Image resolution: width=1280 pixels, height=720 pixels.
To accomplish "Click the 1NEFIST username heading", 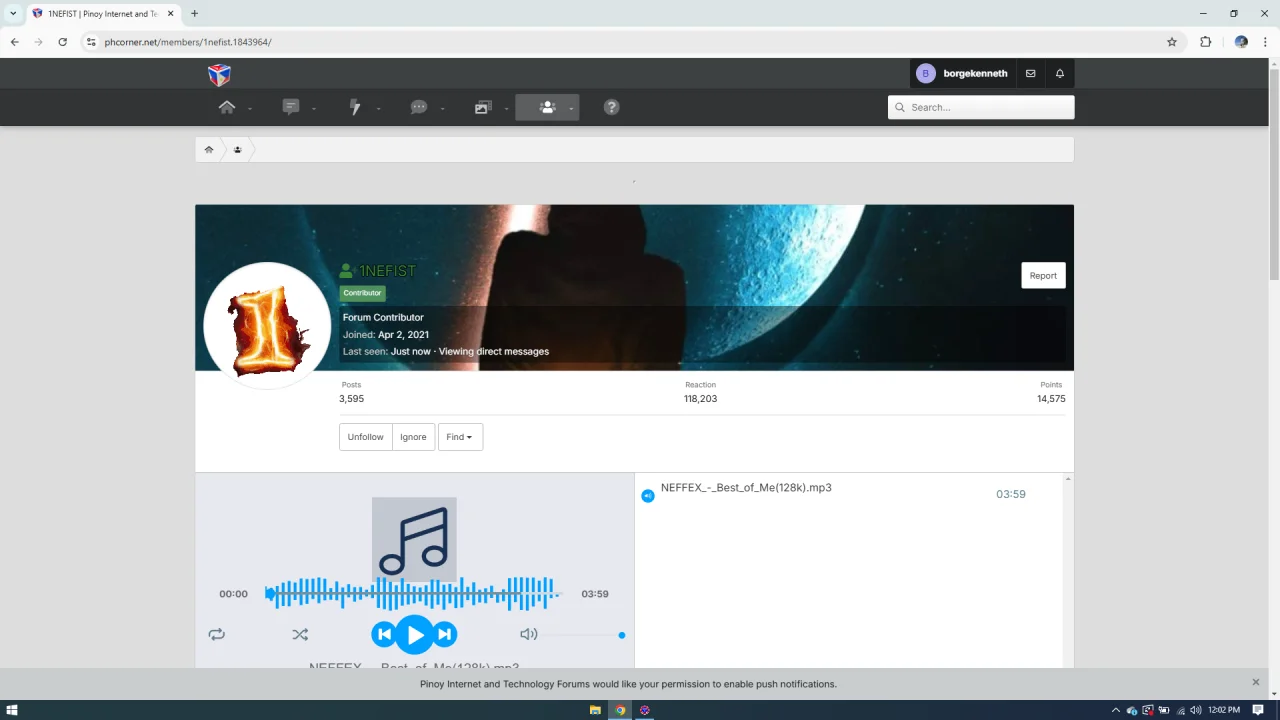I will click(x=387, y=271).
